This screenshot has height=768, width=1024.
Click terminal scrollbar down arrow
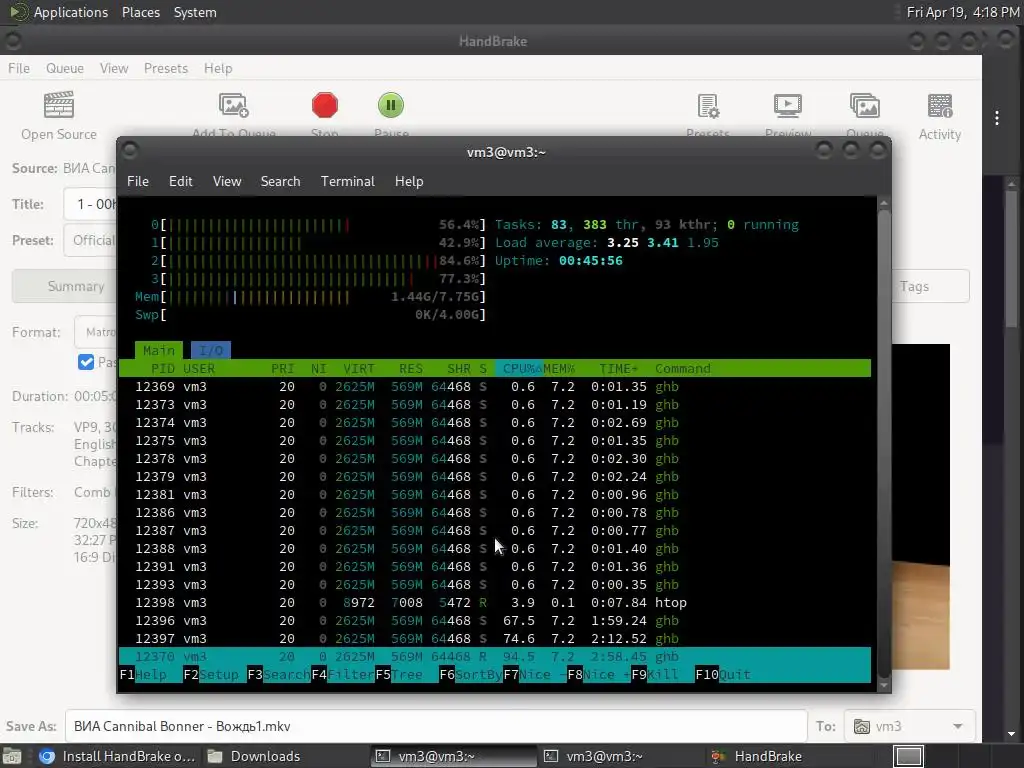coord(884,684)
